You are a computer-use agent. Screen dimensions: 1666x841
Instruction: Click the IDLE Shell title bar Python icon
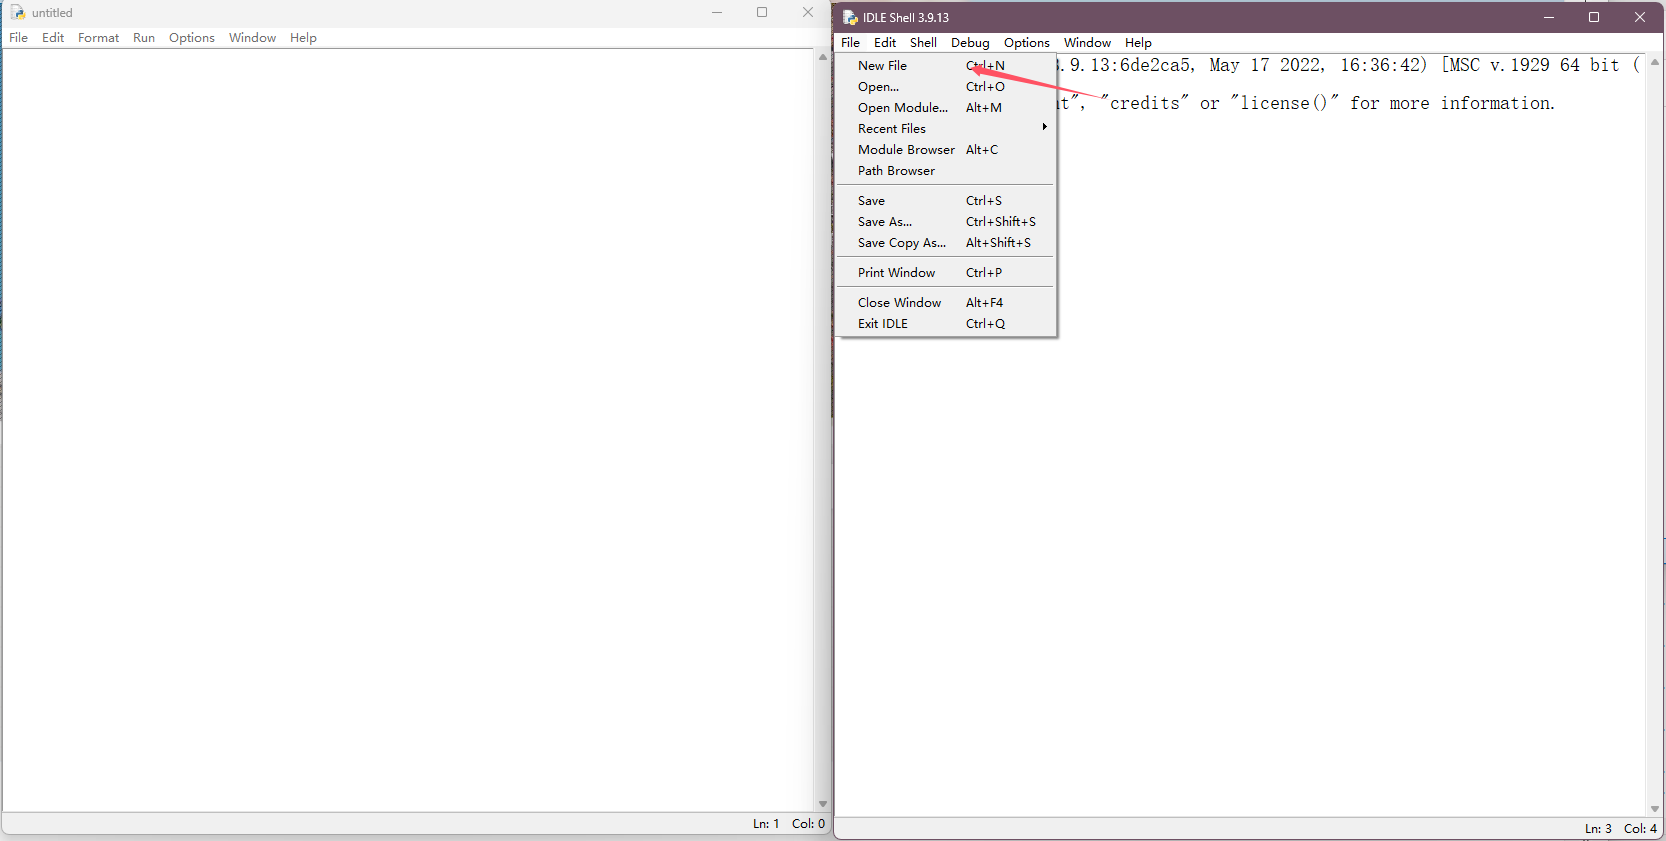pos(850,17)
